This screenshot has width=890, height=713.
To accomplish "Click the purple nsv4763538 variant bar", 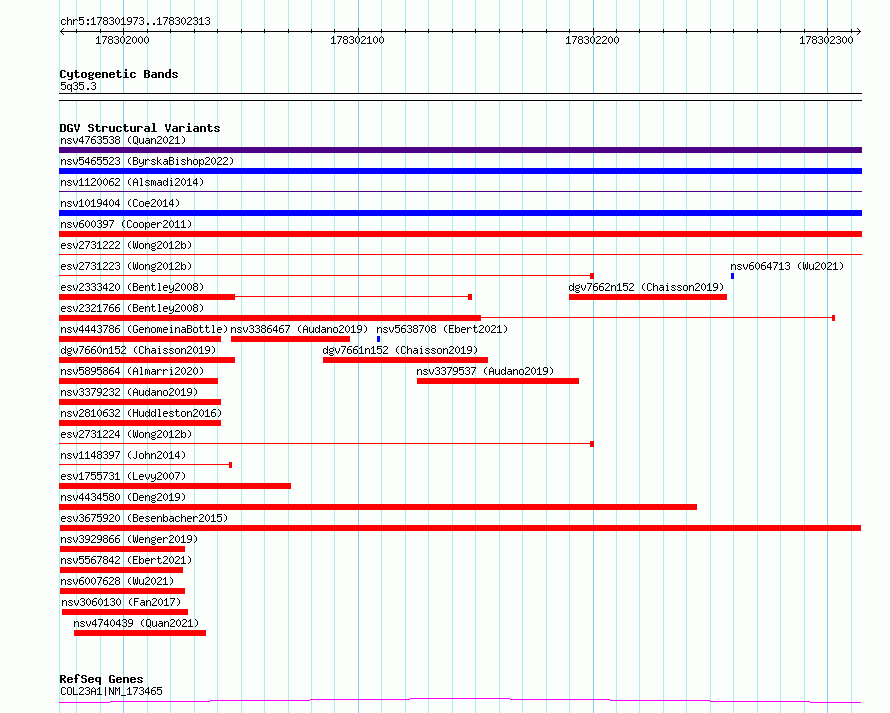I will tap(460, 150).
